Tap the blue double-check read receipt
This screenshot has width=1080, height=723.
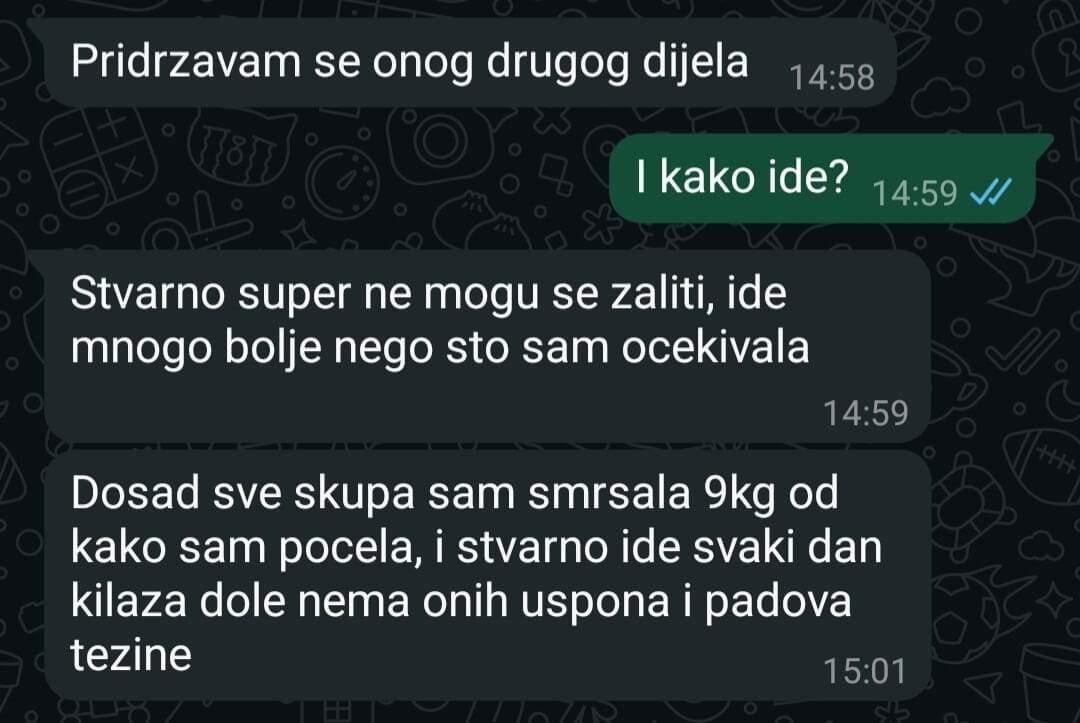point(990,192)
